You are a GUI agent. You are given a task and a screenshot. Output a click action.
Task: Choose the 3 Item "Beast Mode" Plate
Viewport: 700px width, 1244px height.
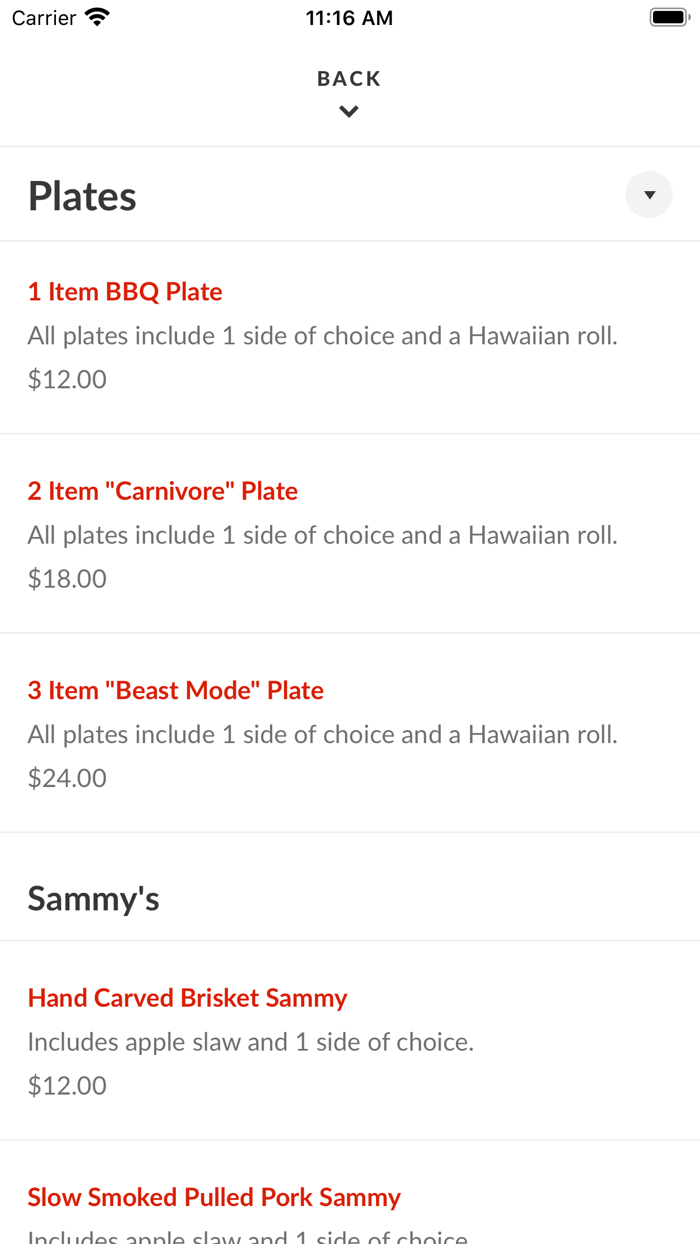pyautogui.click(x=176, y=690)
